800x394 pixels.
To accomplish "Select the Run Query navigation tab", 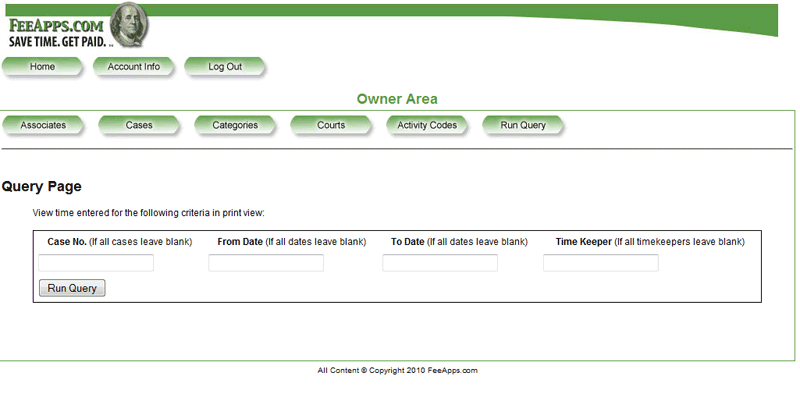I will [523, 125].
